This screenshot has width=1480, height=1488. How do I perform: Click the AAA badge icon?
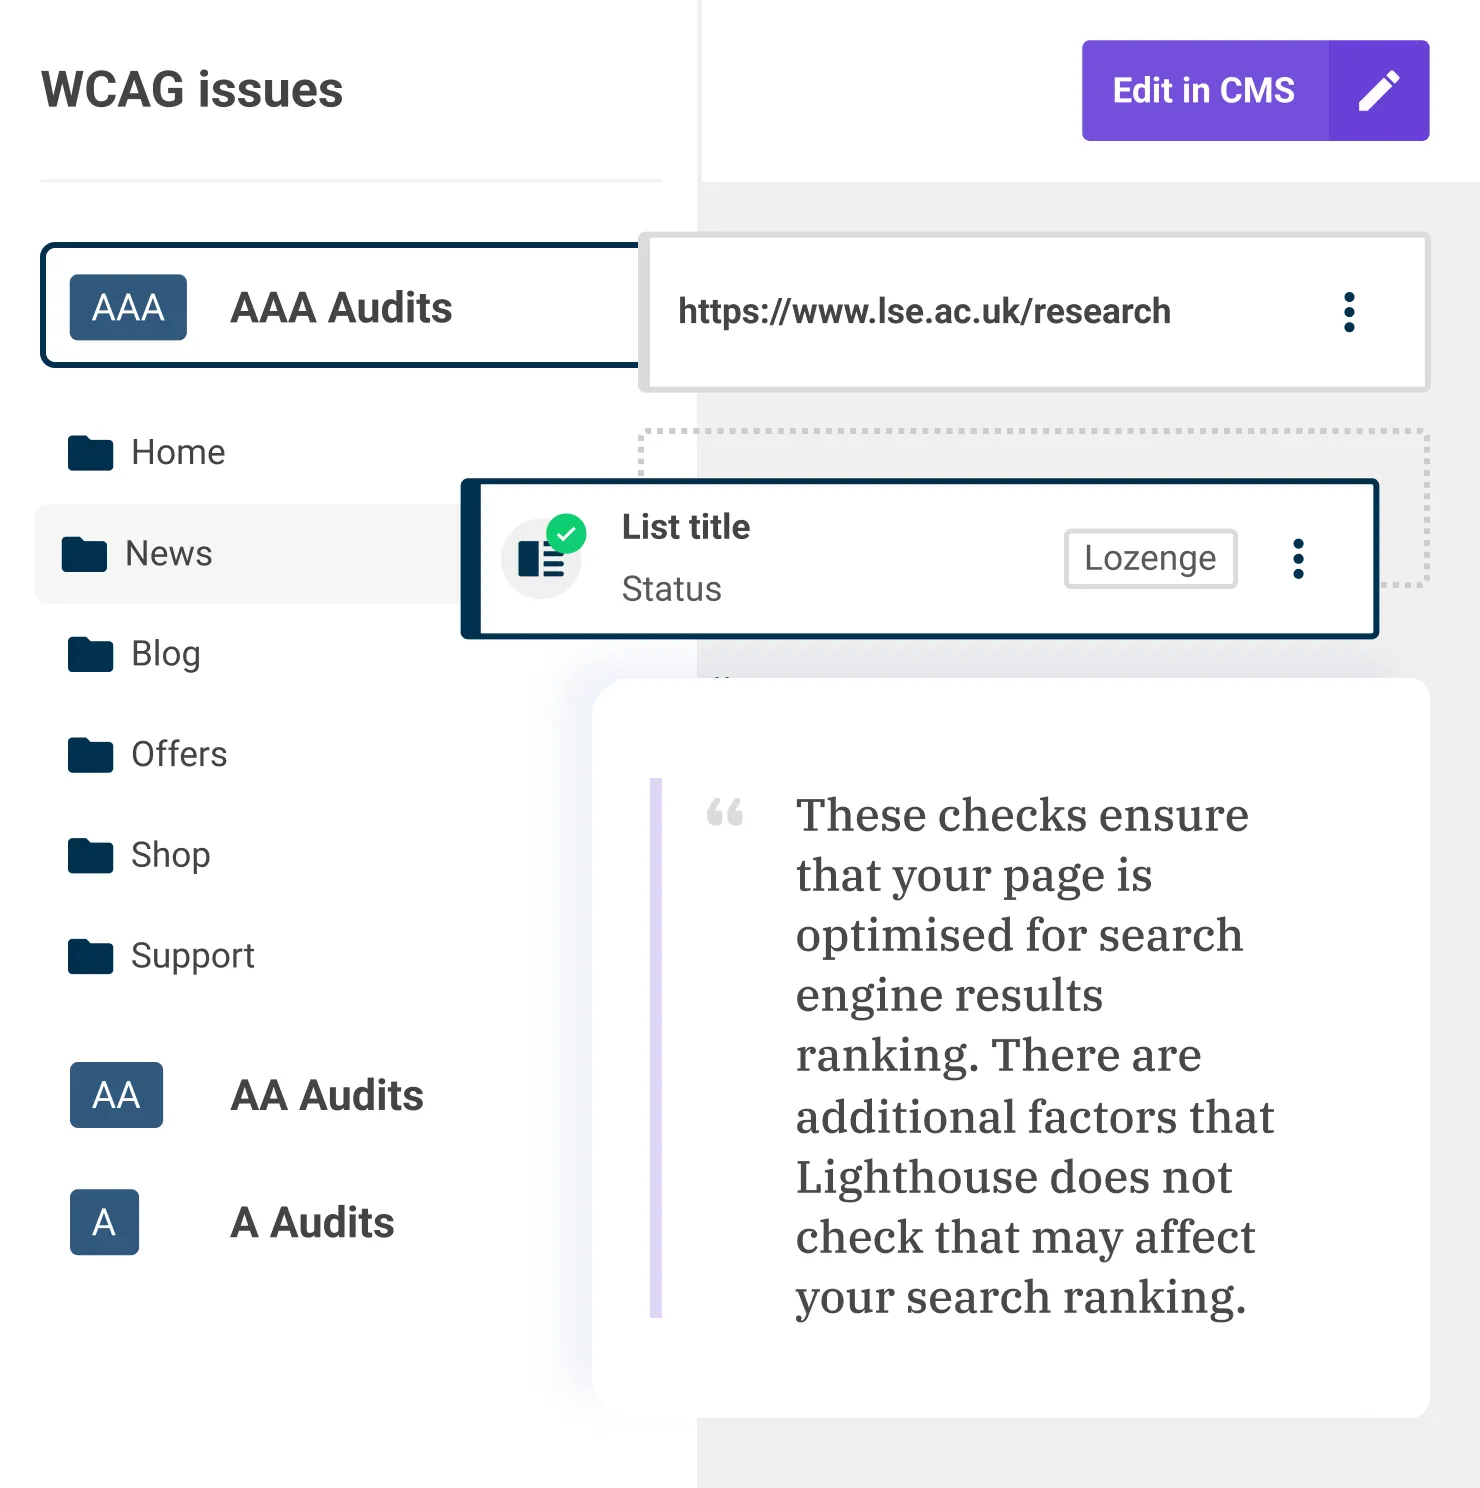pyautogui.click(x=128, y=308)
